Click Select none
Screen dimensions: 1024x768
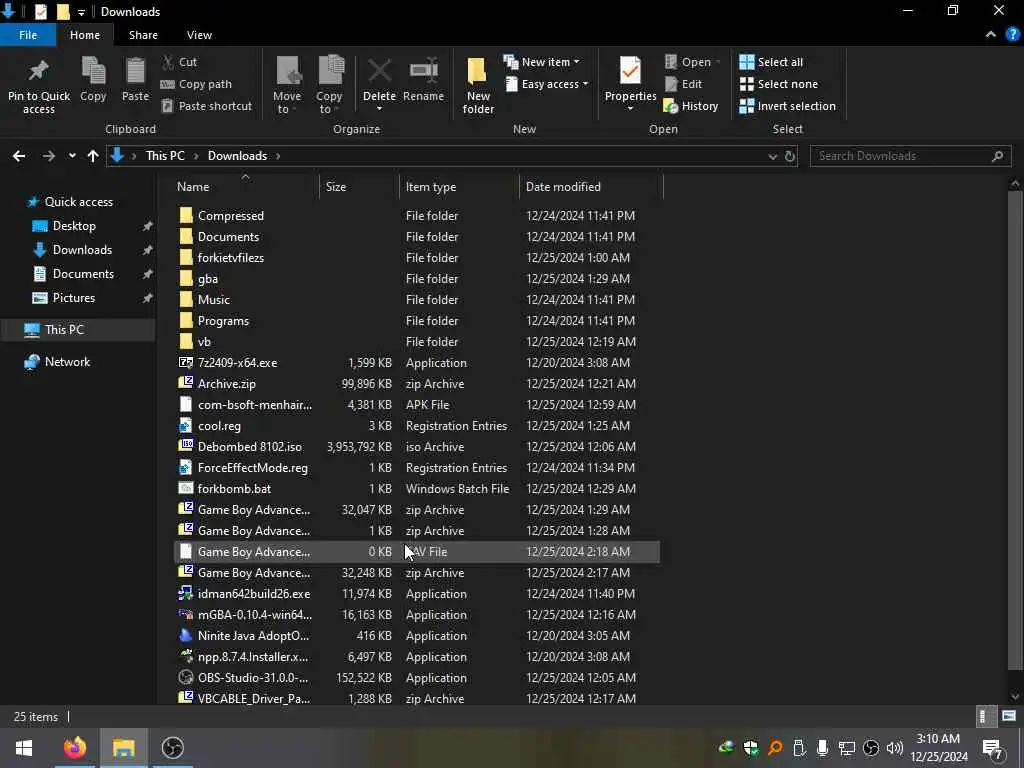778,84
